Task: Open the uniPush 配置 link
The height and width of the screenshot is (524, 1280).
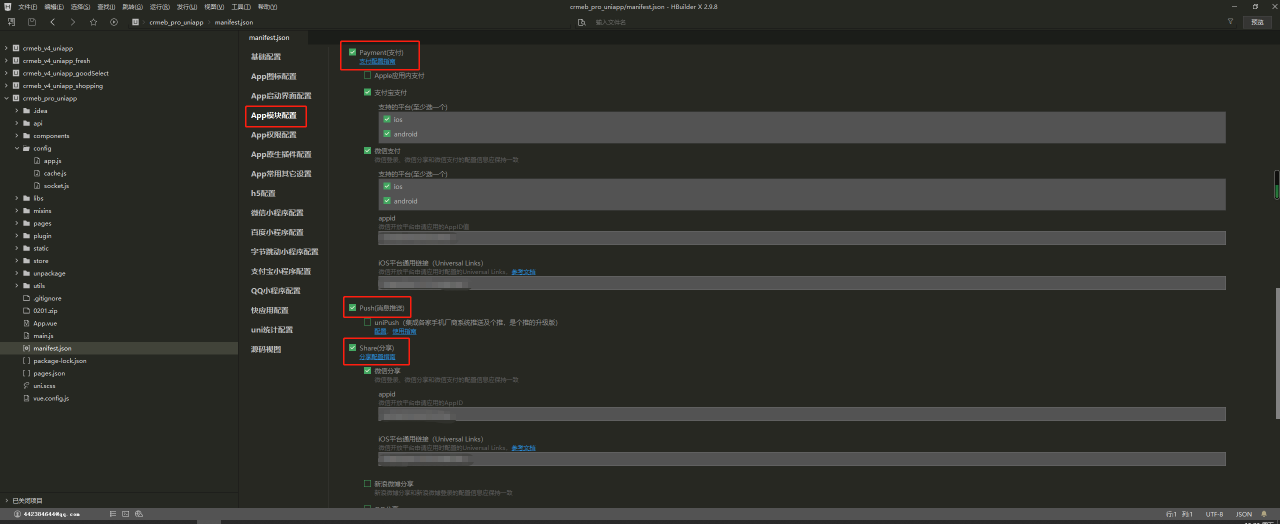Action: point(380,331)
